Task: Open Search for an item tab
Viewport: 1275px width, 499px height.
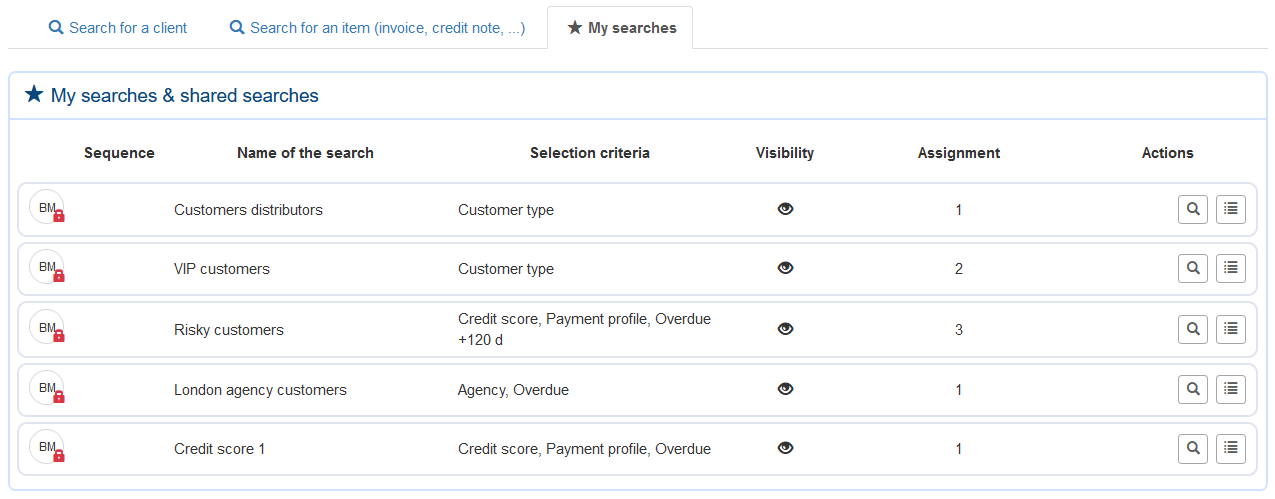Action: [377, 28]
